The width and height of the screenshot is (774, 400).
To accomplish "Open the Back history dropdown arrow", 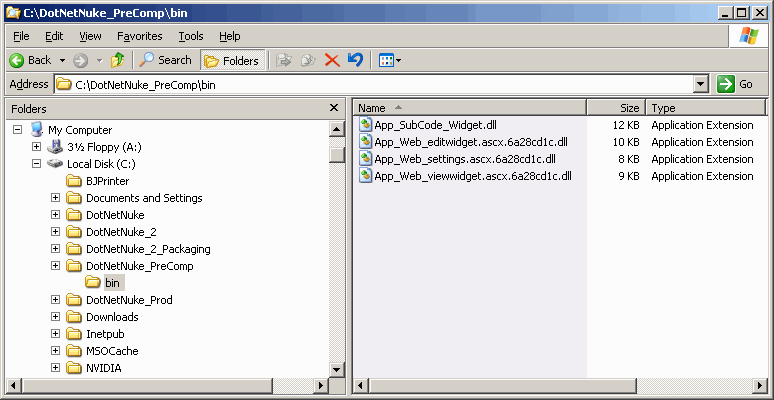I will click(x=62, y=61).
